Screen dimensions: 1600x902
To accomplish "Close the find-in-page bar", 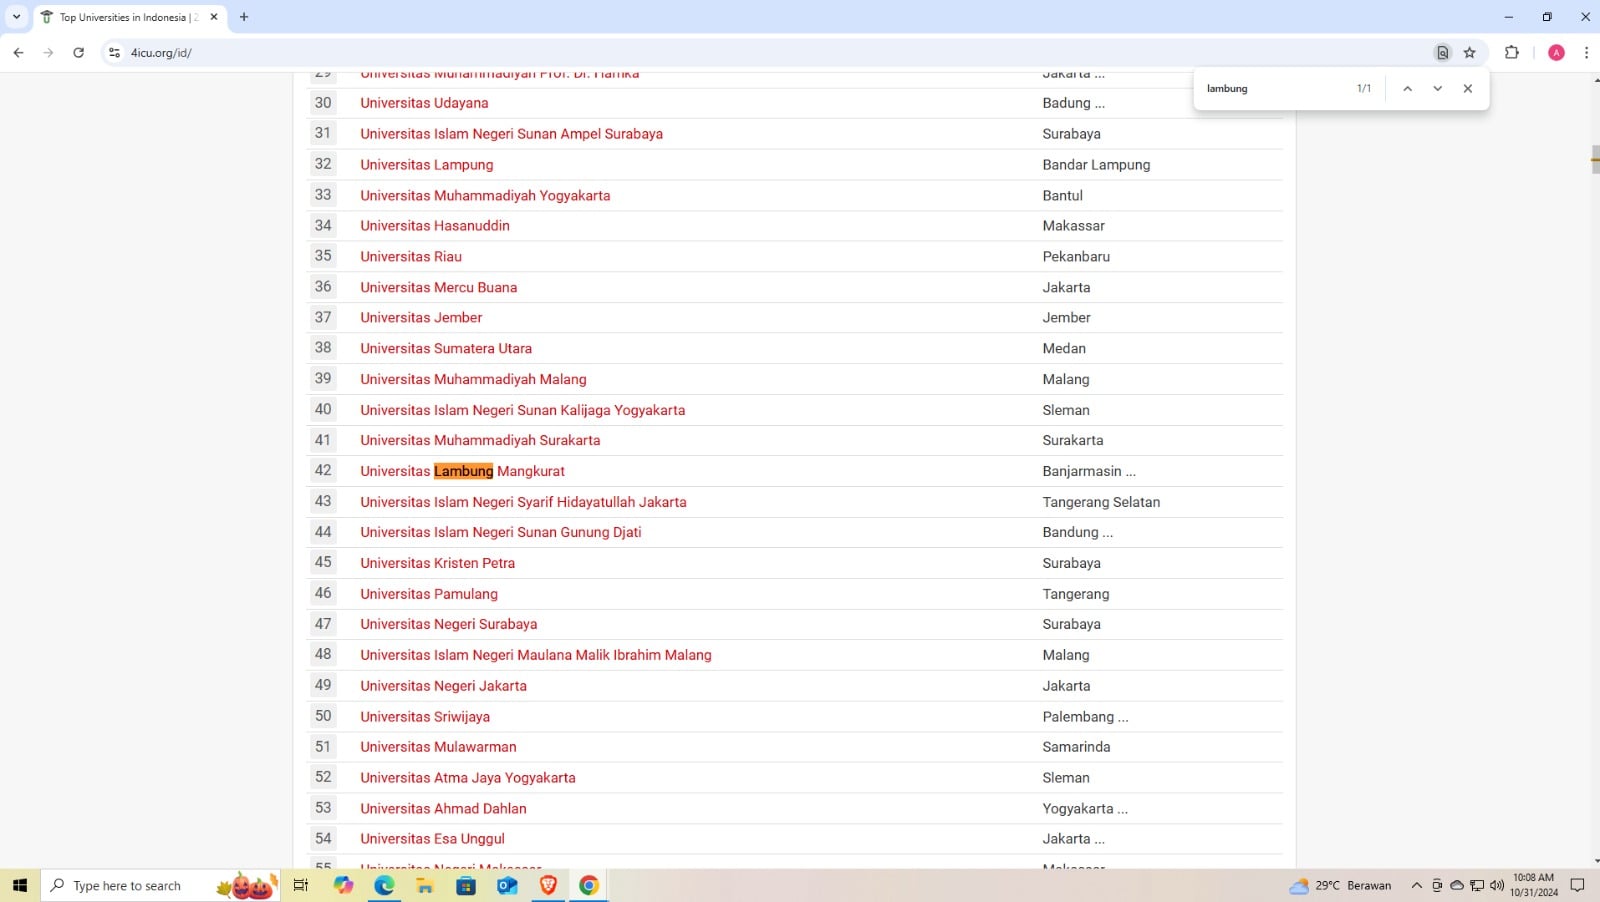I will 1467,89.
